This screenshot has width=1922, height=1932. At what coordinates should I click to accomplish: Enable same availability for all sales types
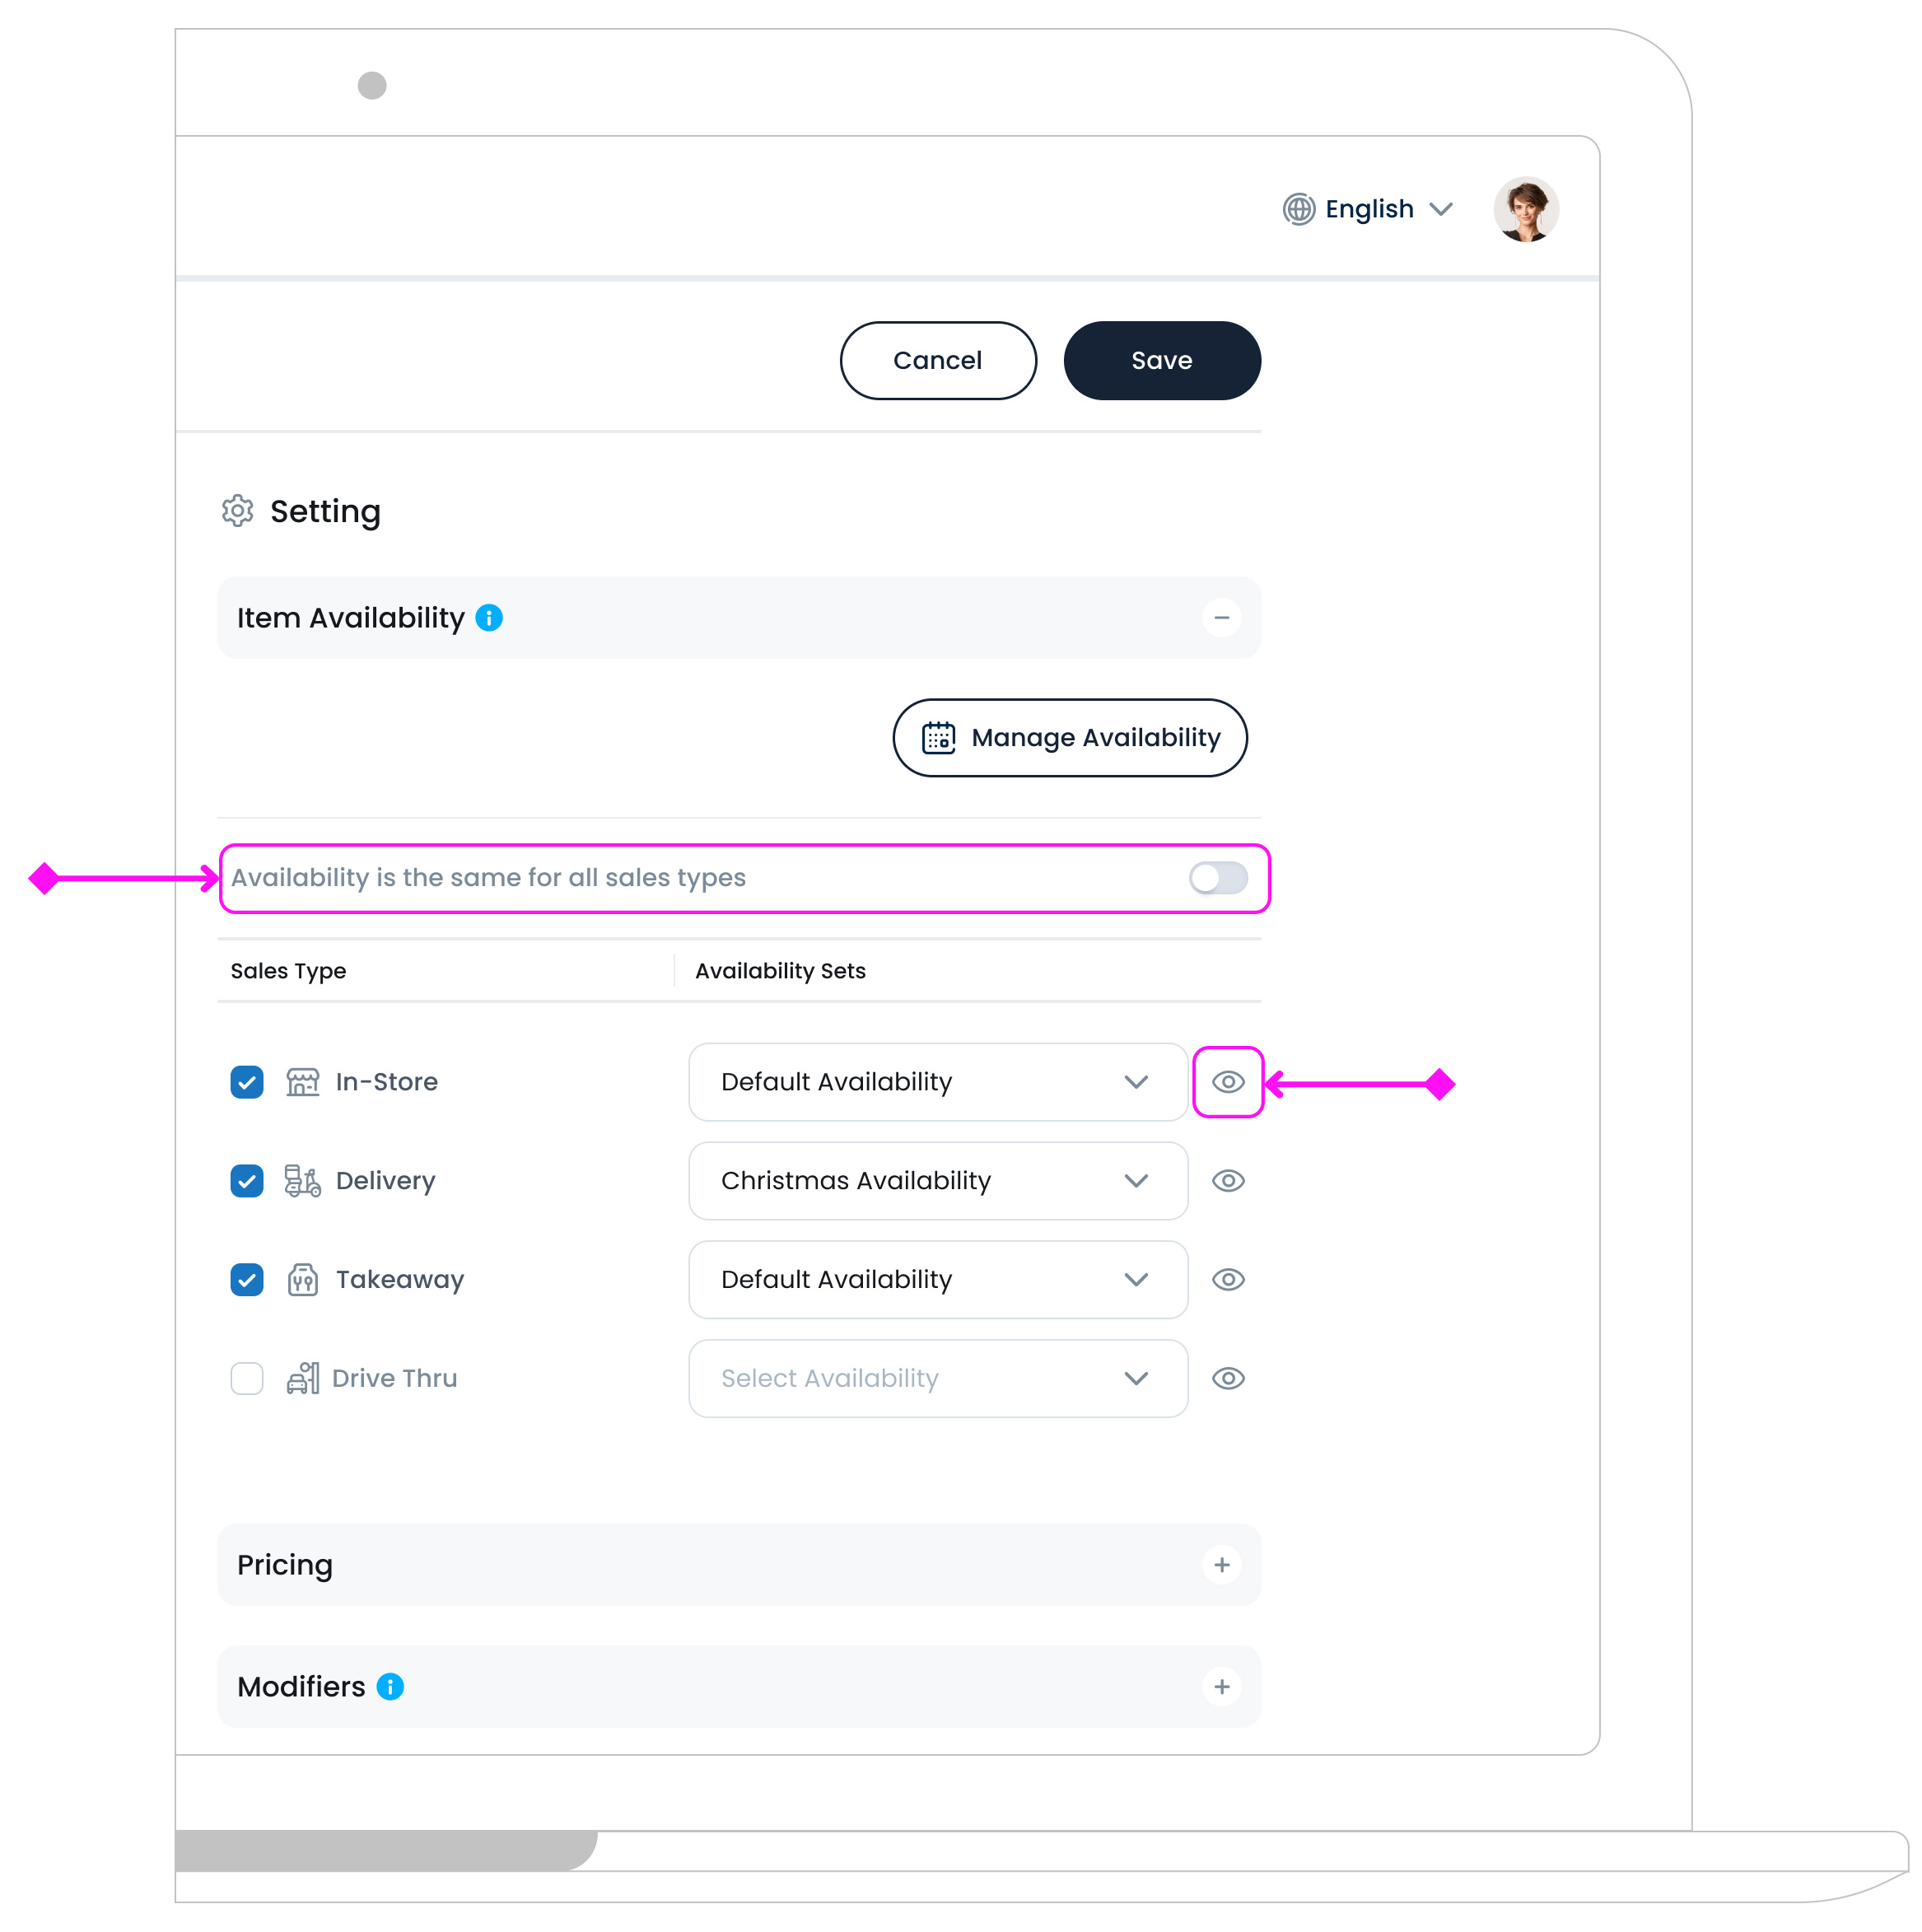1218,878
